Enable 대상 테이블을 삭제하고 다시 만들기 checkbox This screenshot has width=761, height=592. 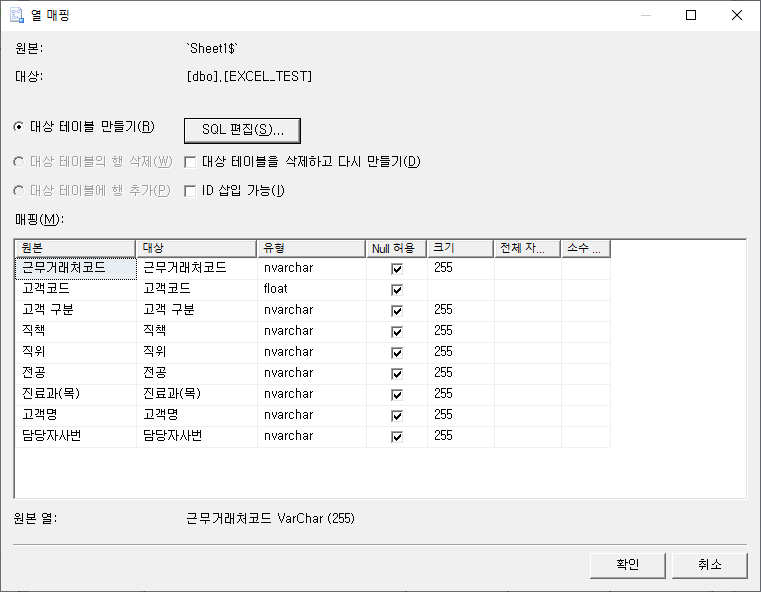191,162
